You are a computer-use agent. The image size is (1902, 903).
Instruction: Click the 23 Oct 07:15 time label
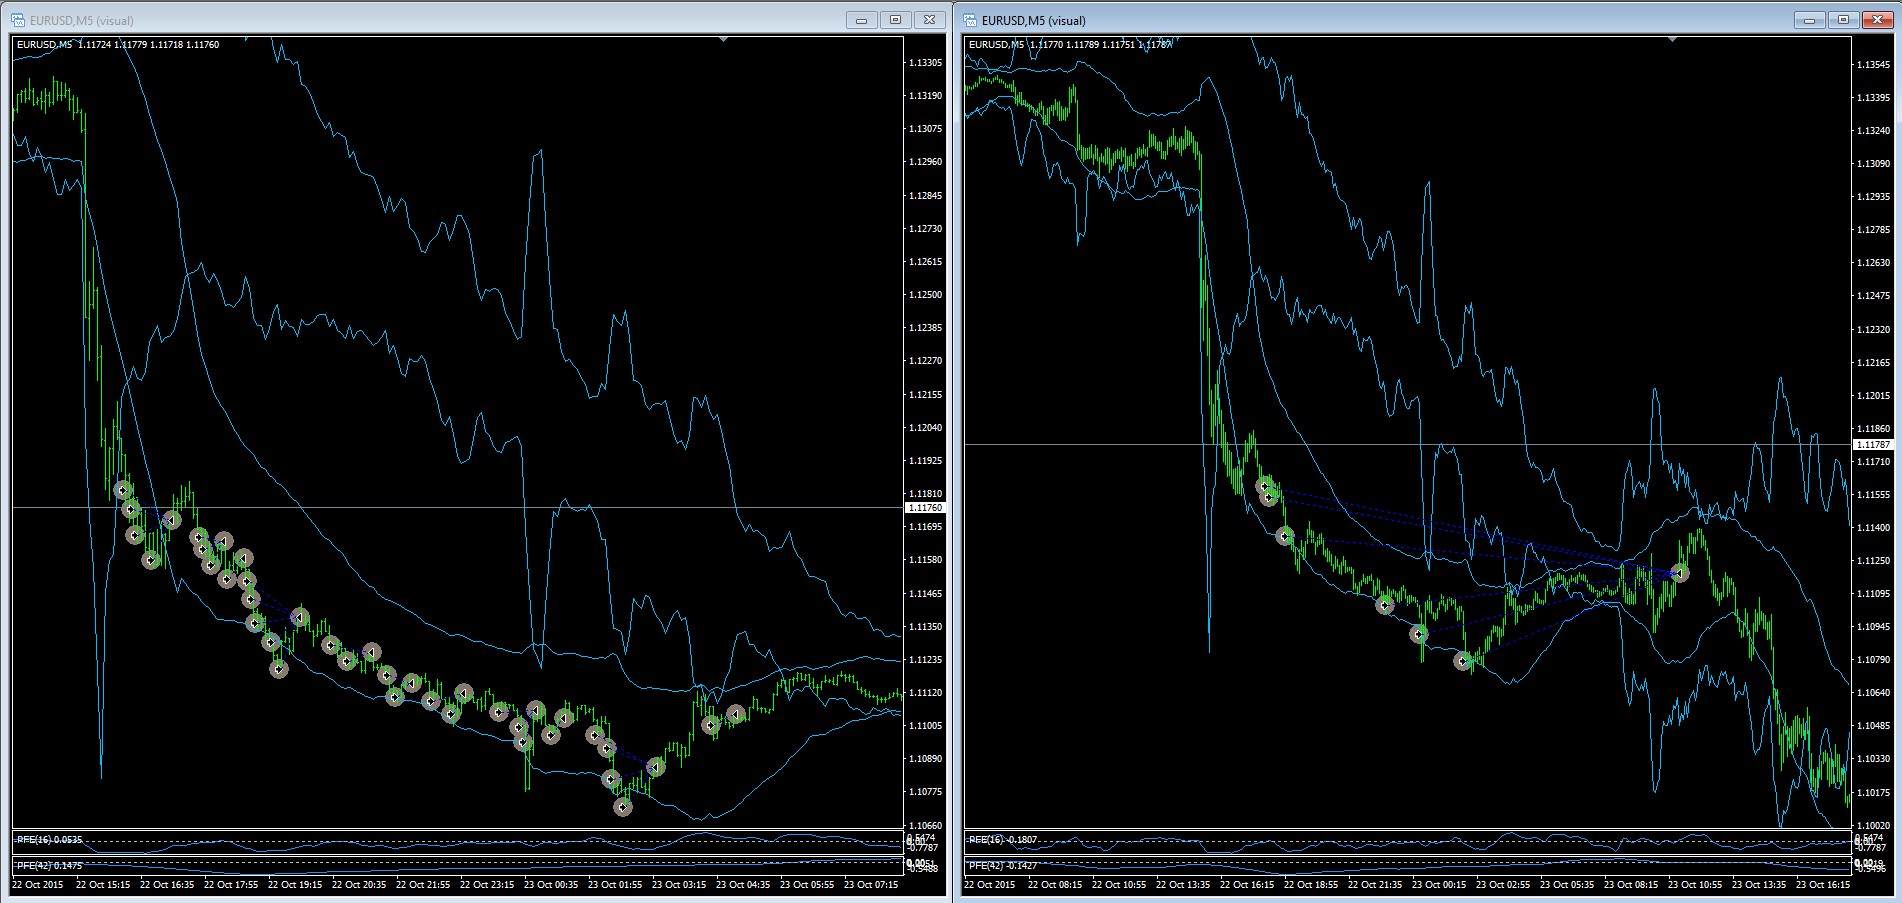point(871,885)
